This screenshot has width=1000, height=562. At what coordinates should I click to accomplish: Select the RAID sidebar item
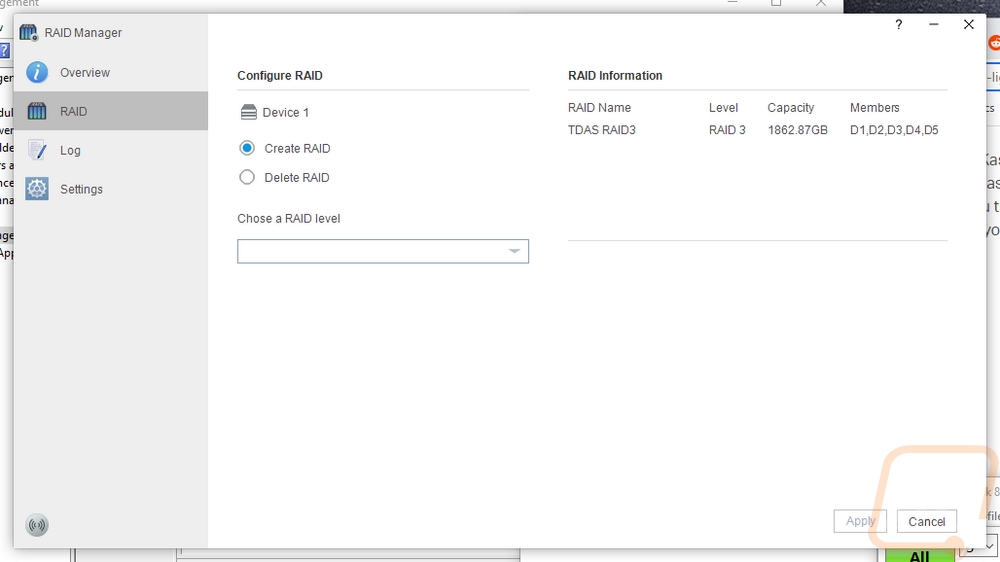[110, 111]
